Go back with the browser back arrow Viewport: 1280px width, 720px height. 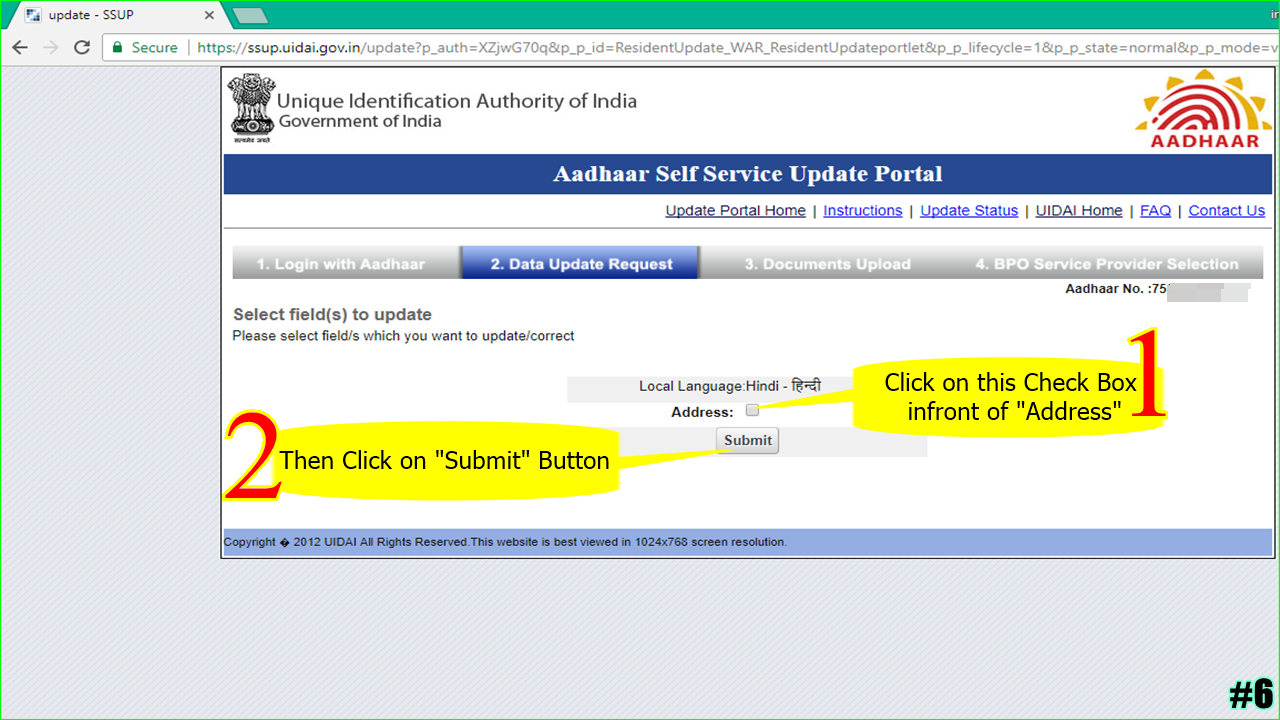[x=20, y=47]
